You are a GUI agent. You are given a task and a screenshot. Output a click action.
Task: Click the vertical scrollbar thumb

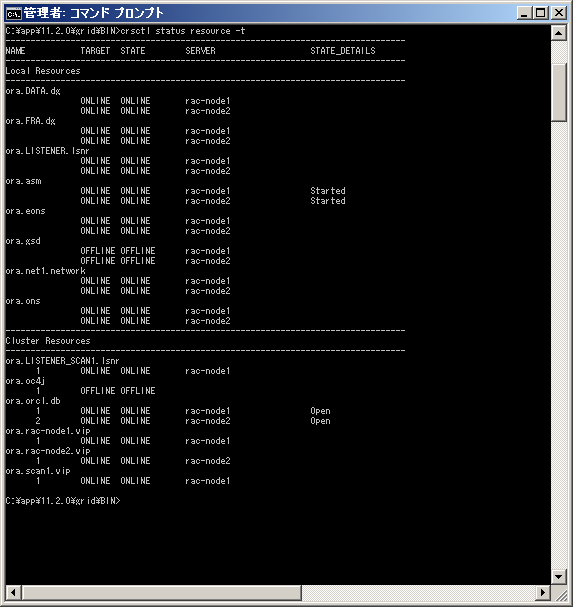558,93
